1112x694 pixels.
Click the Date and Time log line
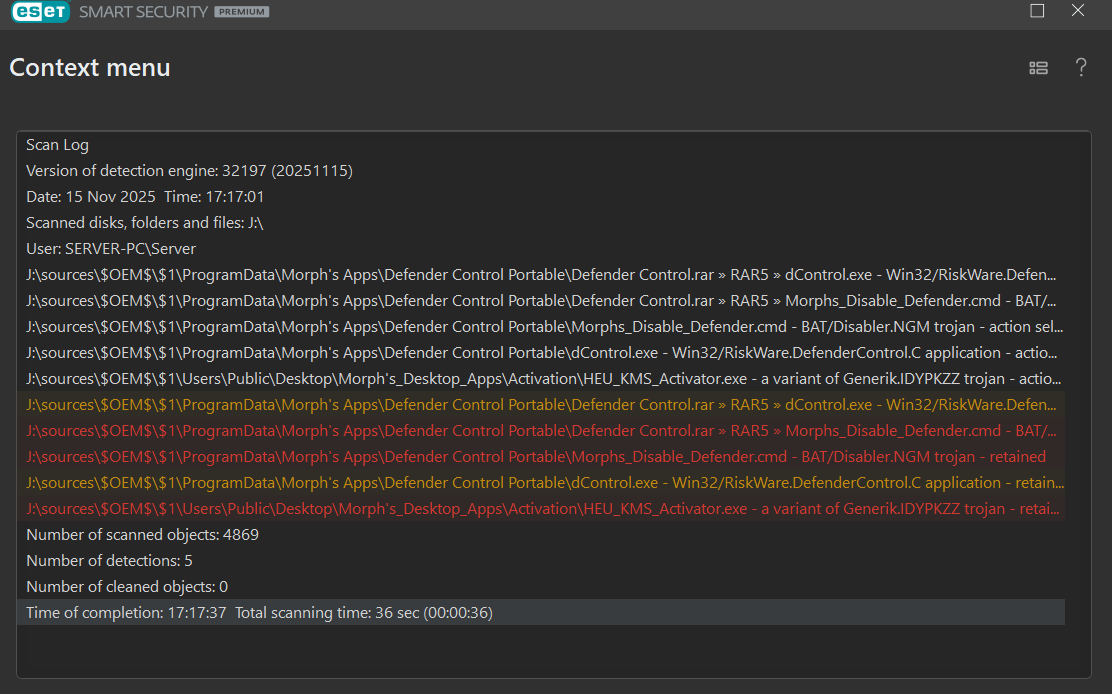[145, 197]
